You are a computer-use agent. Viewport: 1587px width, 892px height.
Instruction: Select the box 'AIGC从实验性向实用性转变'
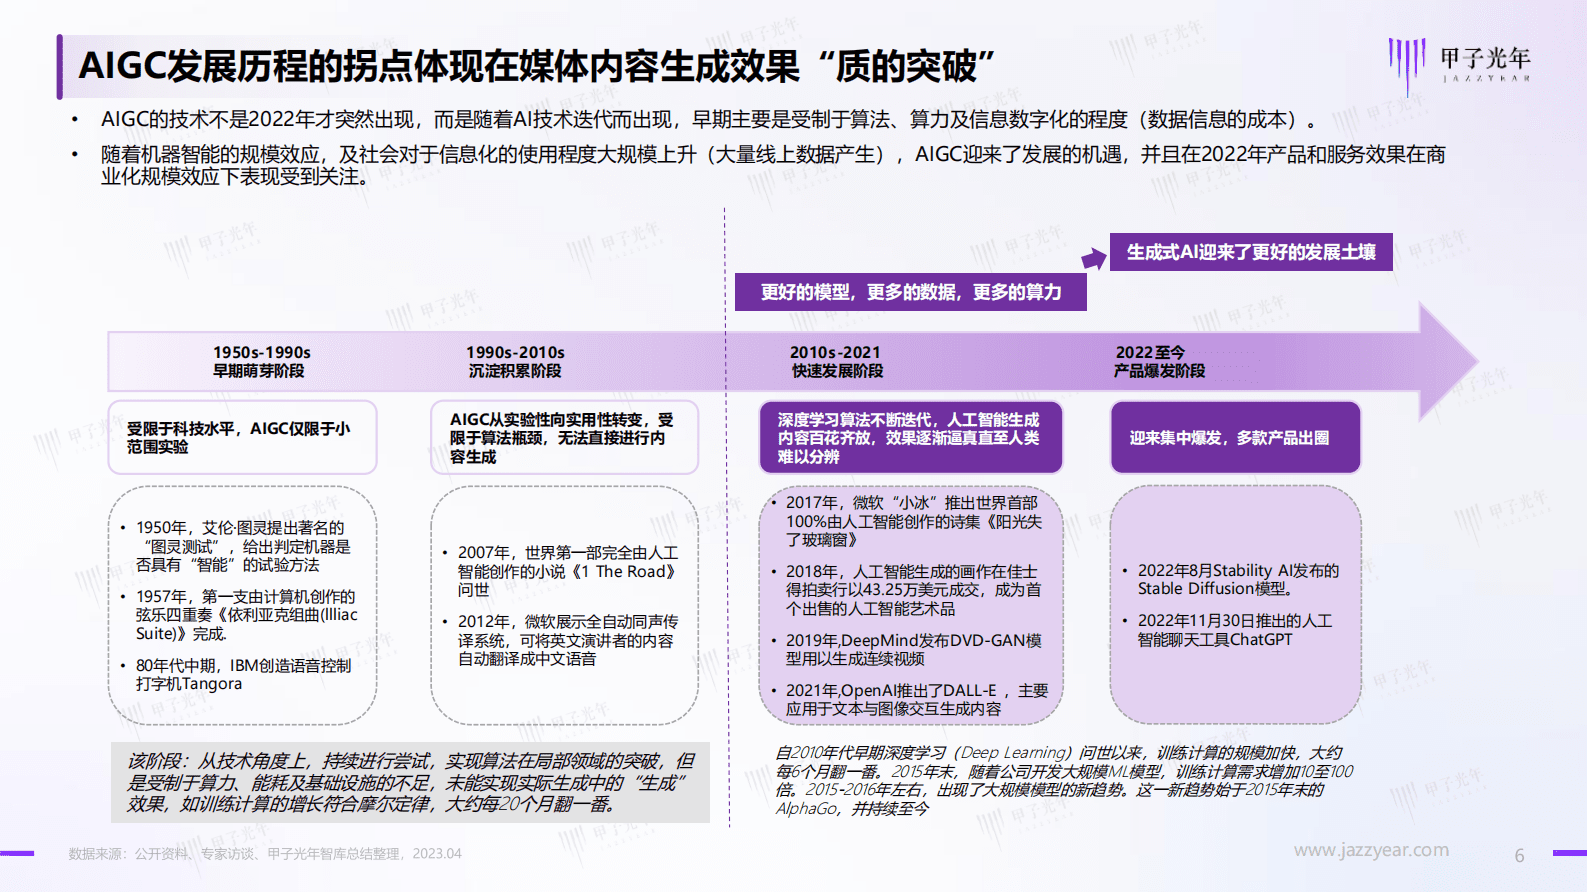coord(564,437)
